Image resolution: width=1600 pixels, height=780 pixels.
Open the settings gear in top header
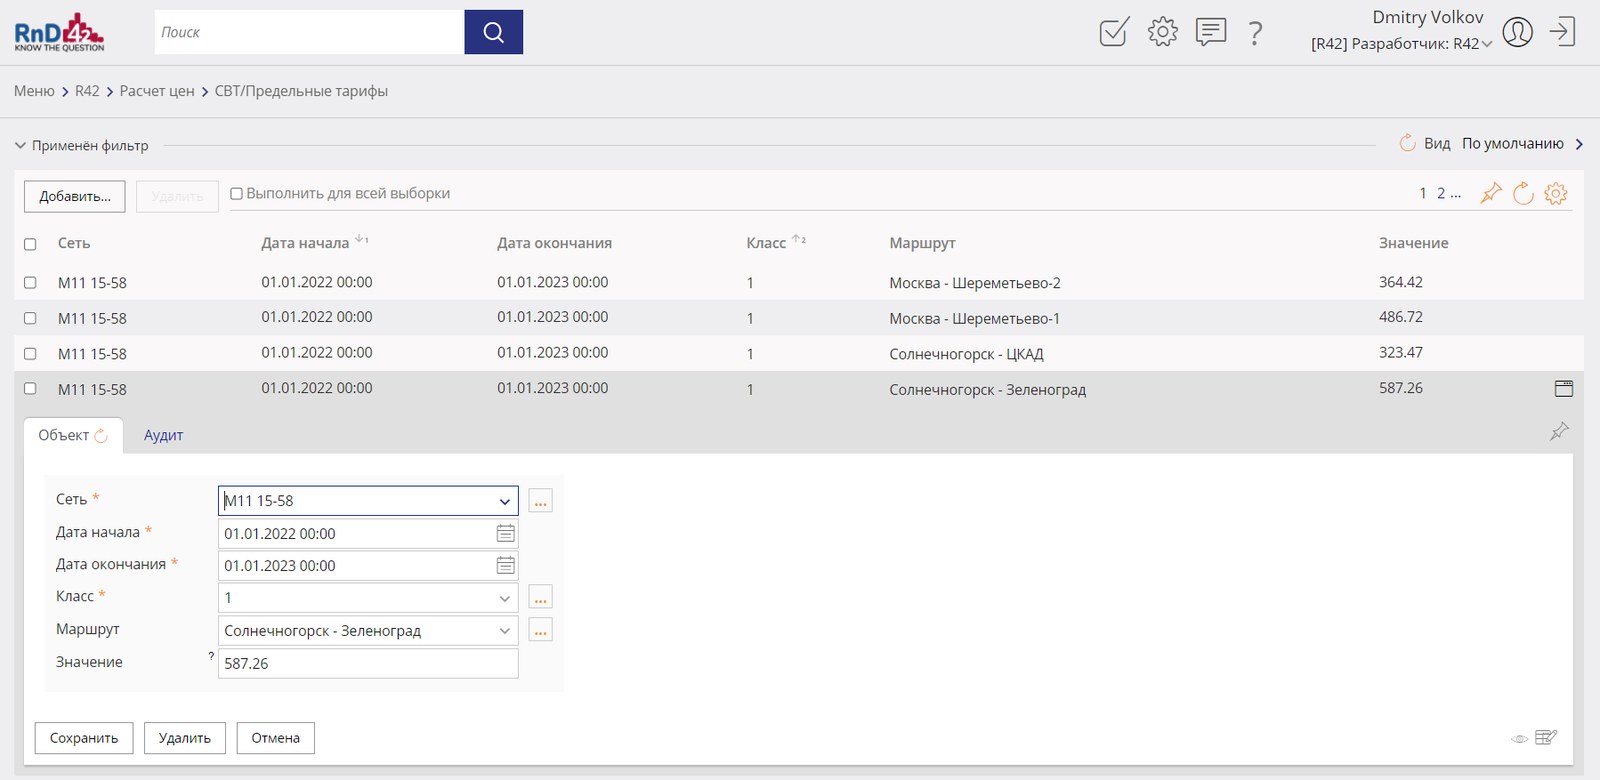click(1162, 32)
